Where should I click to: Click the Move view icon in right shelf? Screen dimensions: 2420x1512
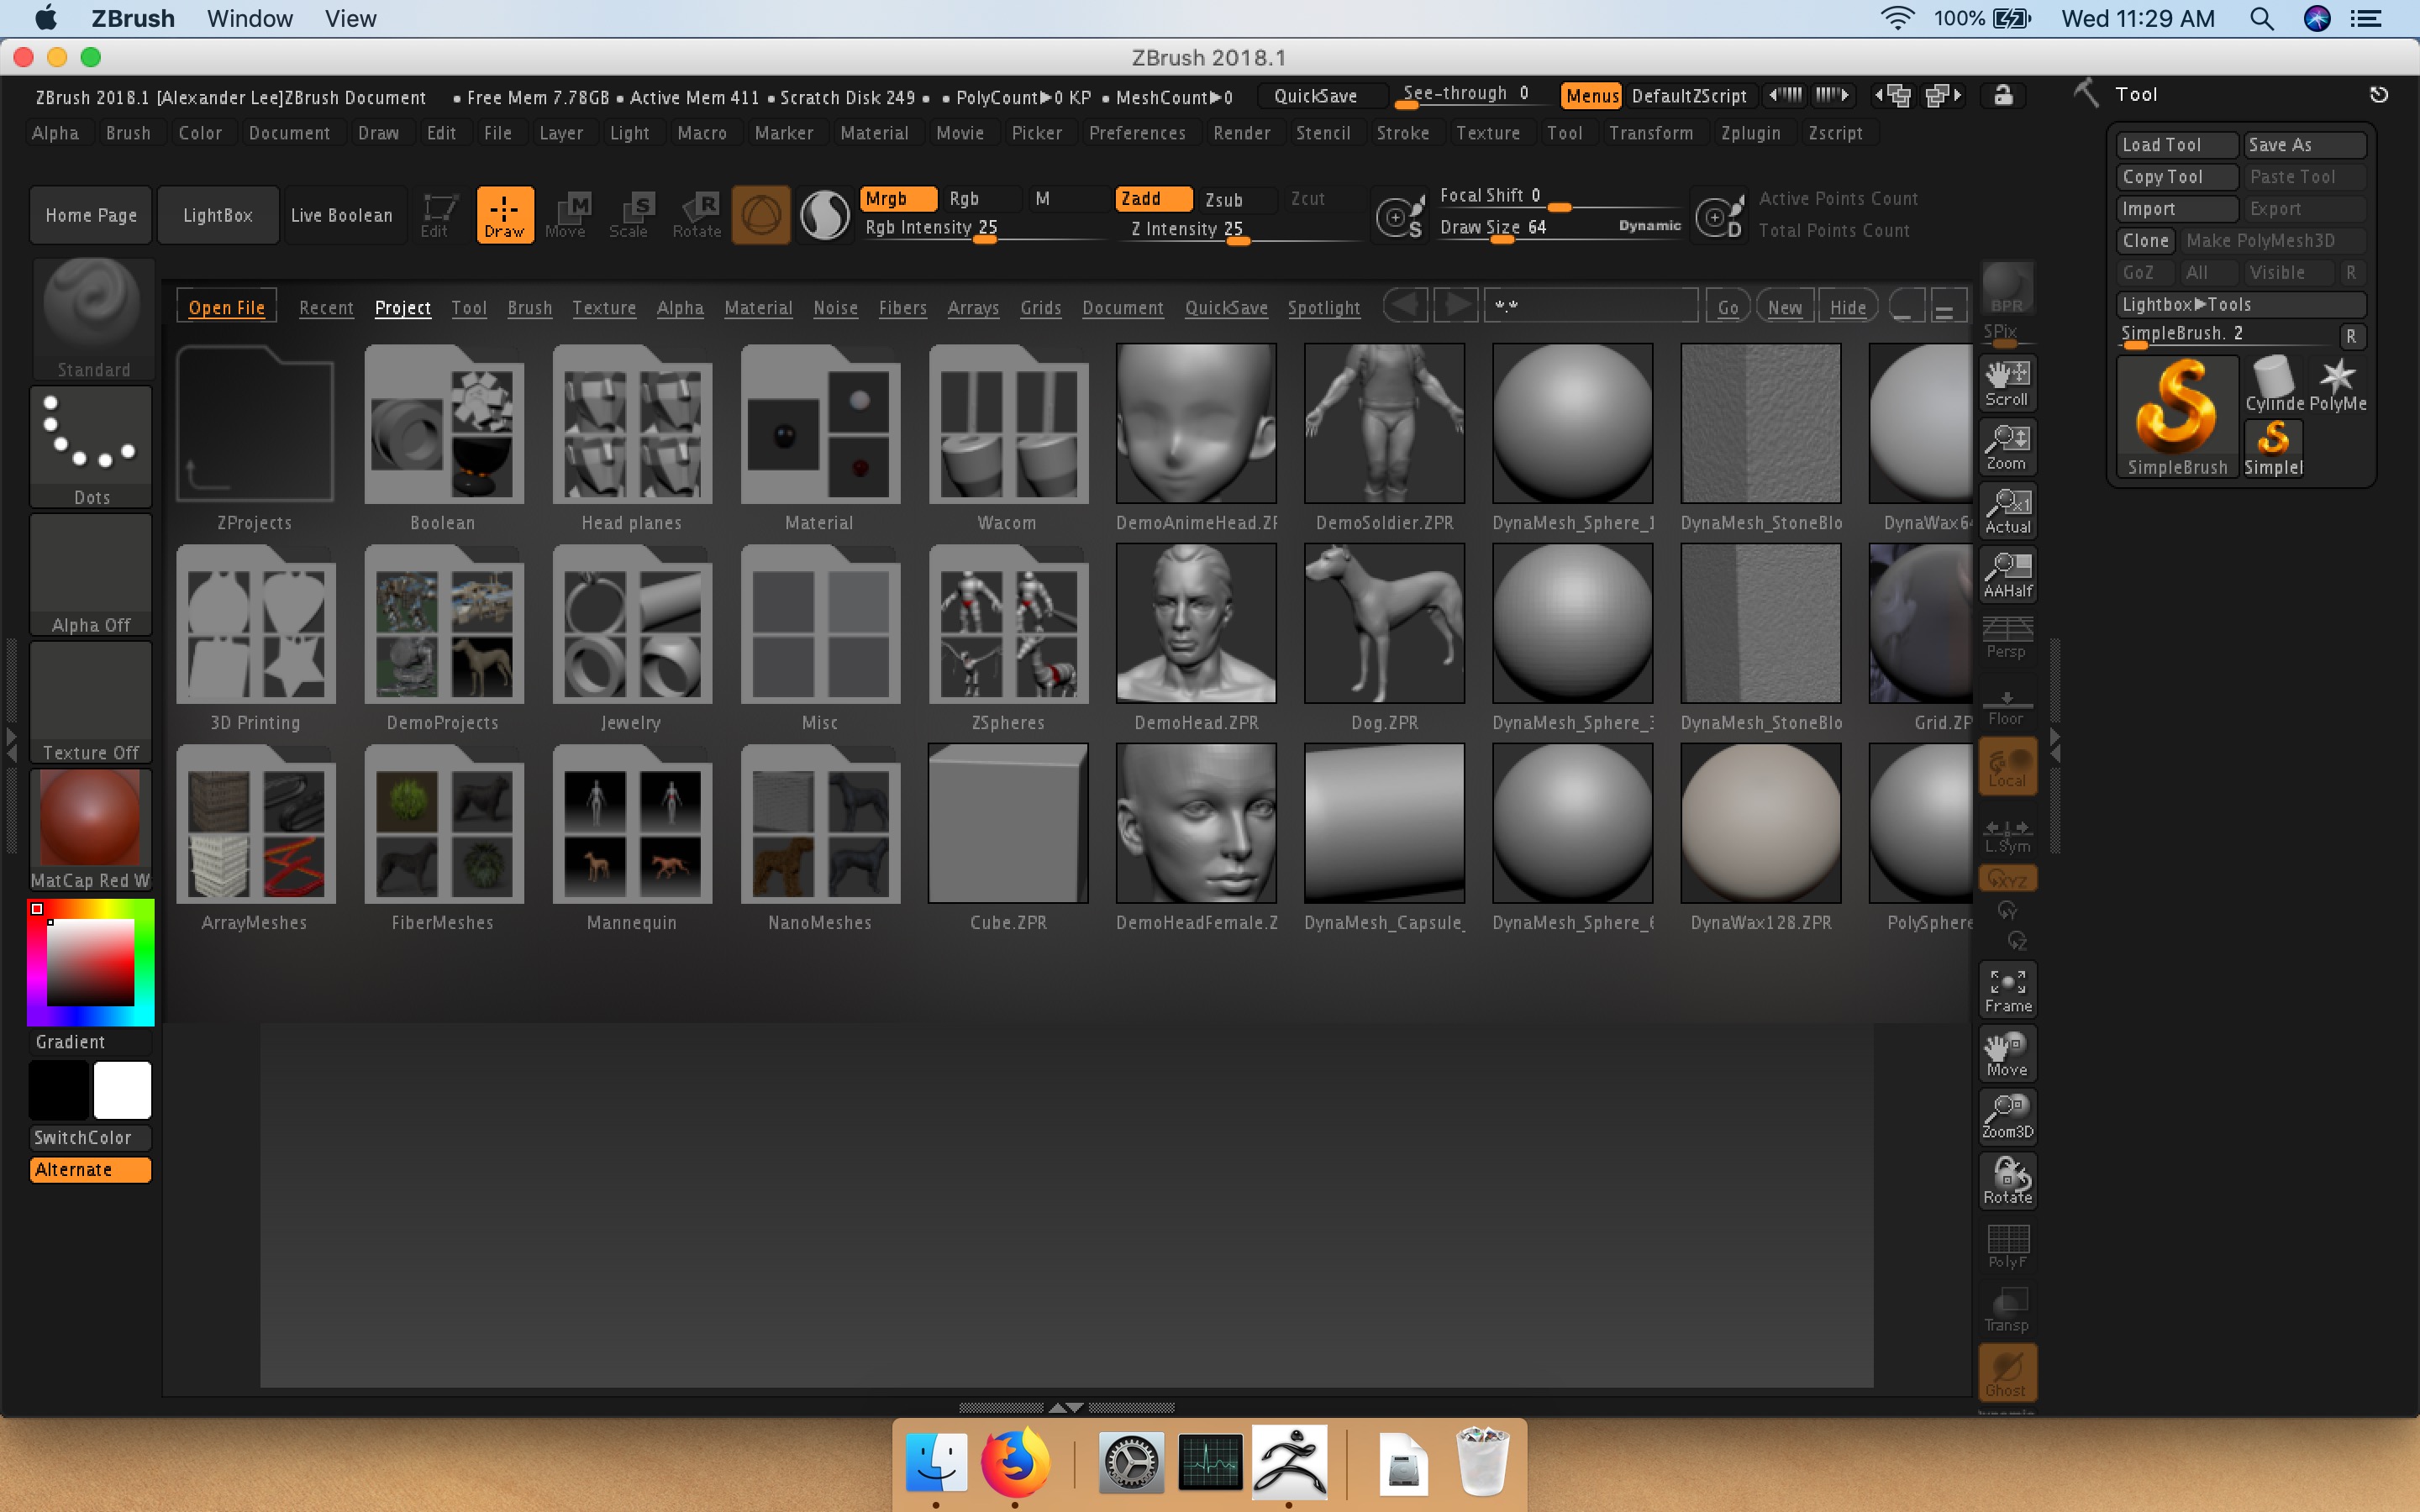(x=2007, y=1054)
